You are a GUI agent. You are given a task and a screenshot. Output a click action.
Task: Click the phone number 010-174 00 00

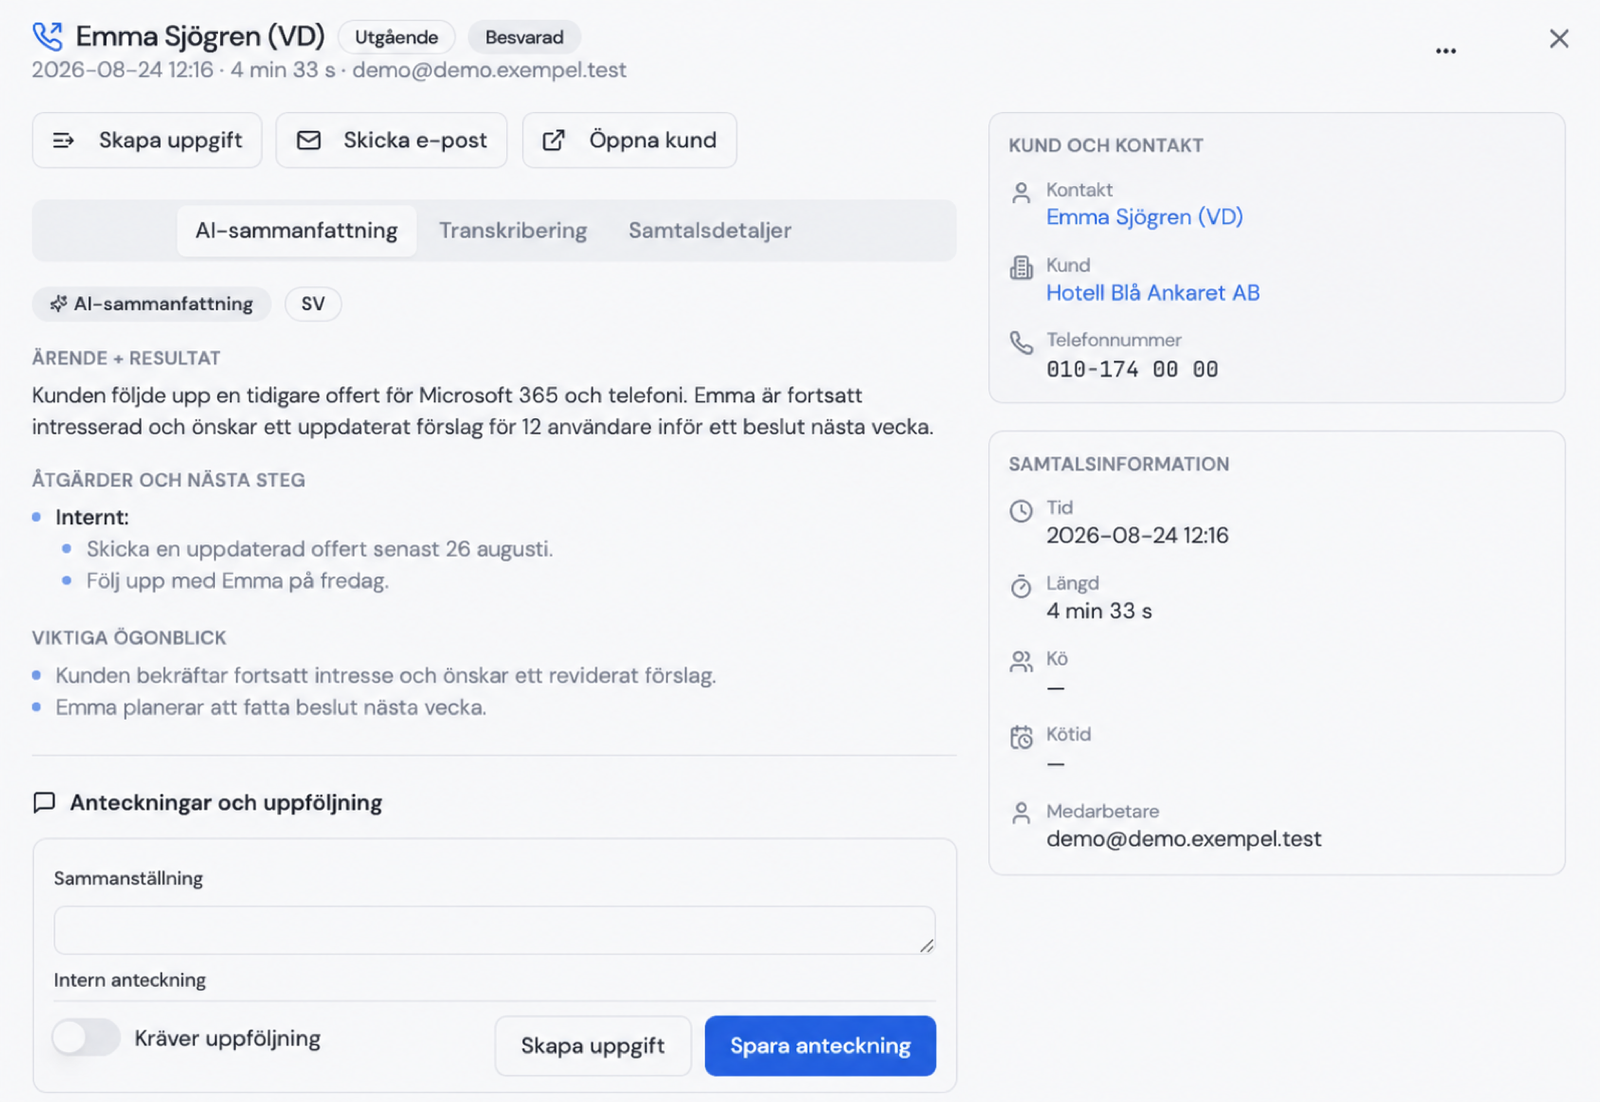click(1132, 369)
